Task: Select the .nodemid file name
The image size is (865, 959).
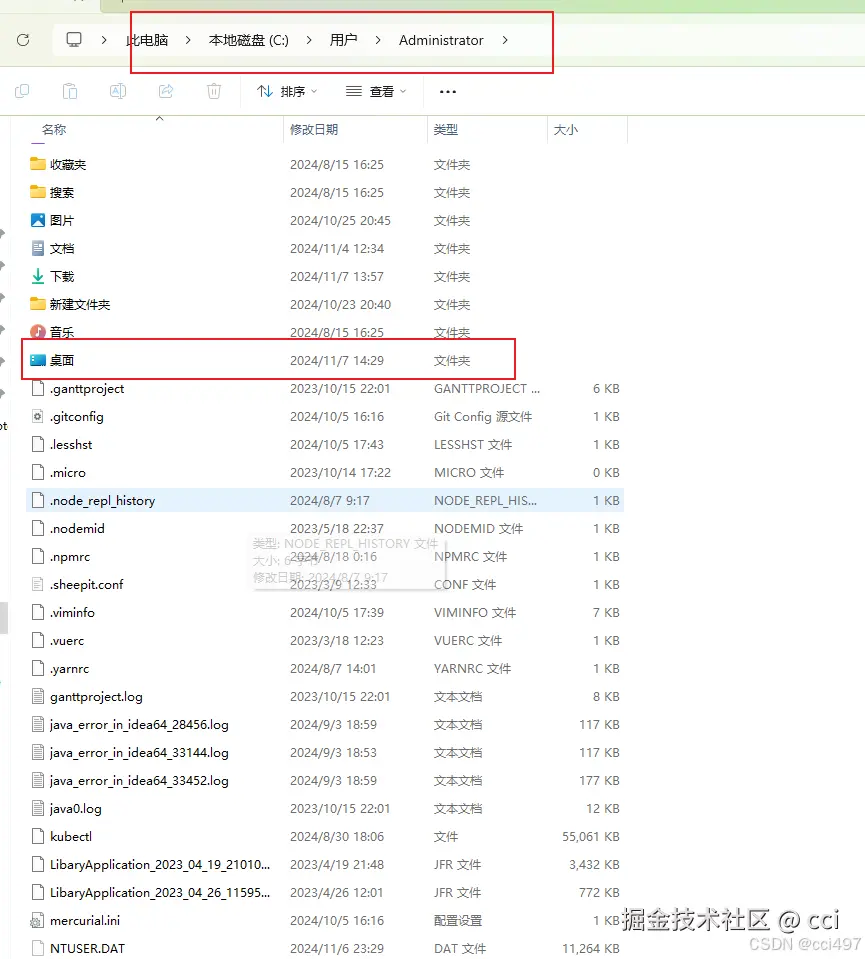Action: pyautogui.click(x=77, y=528)
